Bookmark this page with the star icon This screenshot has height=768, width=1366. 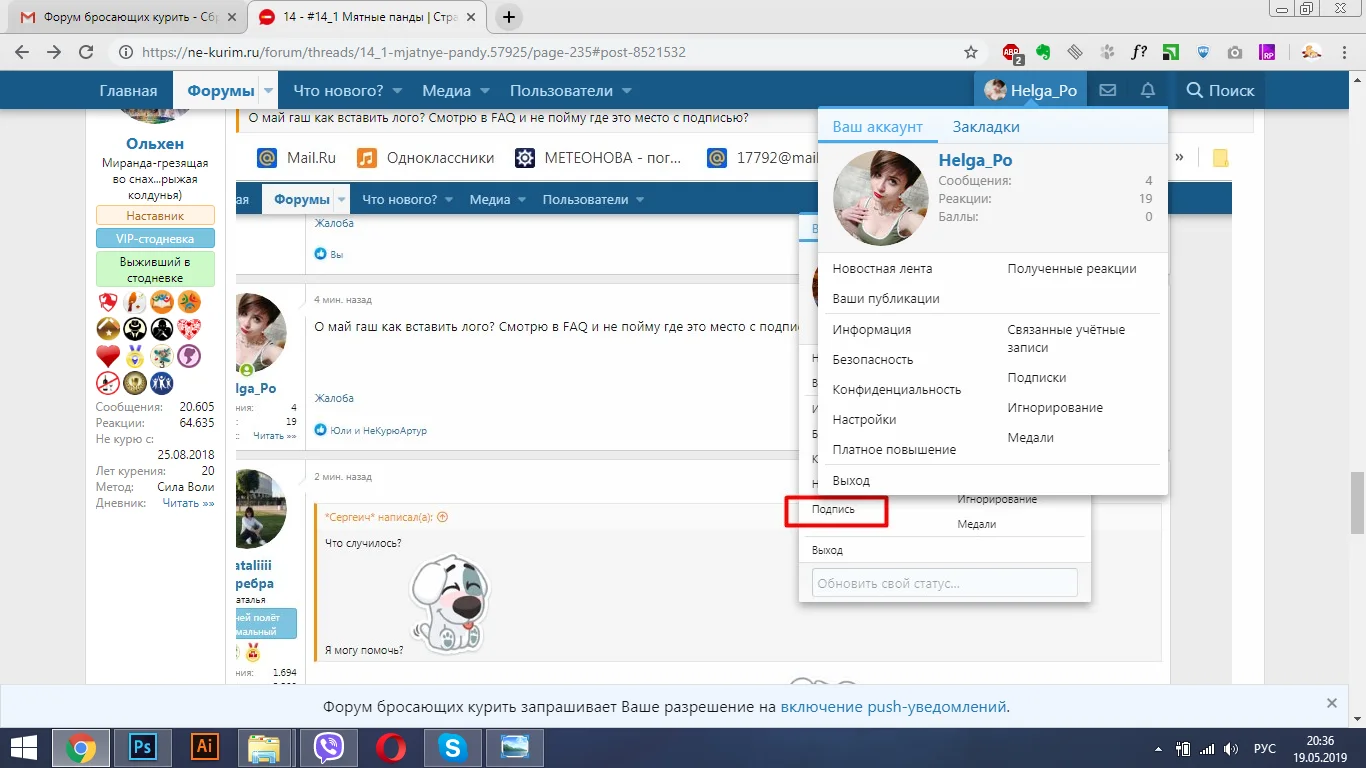coord(970,52)
